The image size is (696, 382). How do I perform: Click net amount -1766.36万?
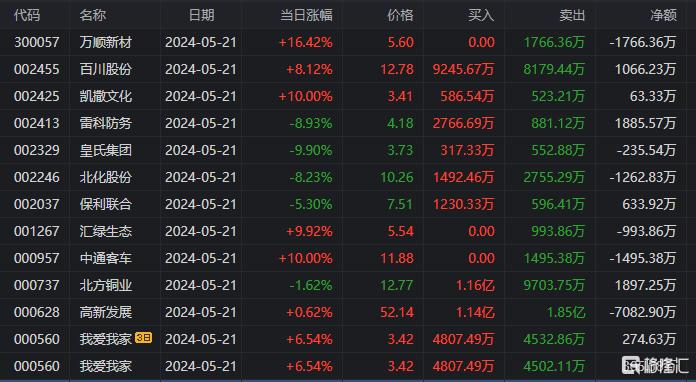[x=643, y=42]
